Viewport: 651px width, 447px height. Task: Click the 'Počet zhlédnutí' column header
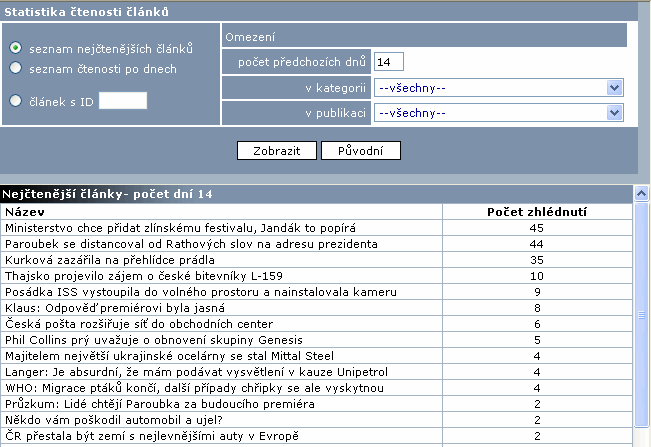(x=536, y=212)
